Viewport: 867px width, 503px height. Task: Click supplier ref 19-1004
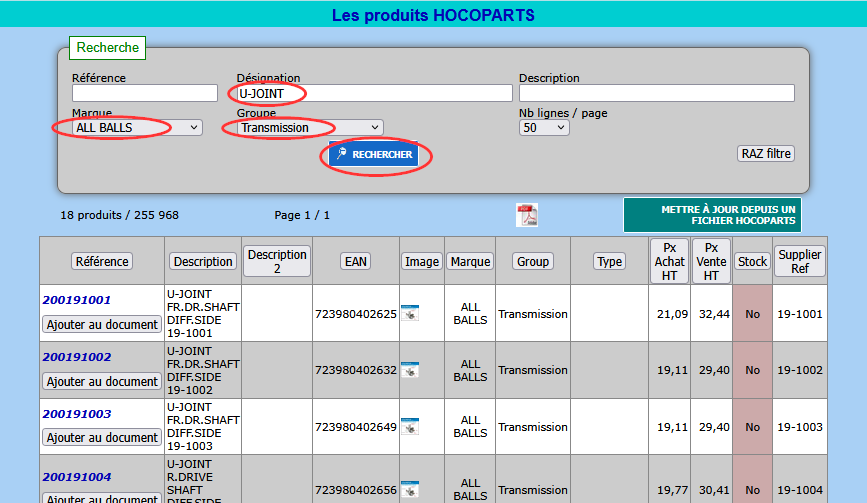click(800, 490)
